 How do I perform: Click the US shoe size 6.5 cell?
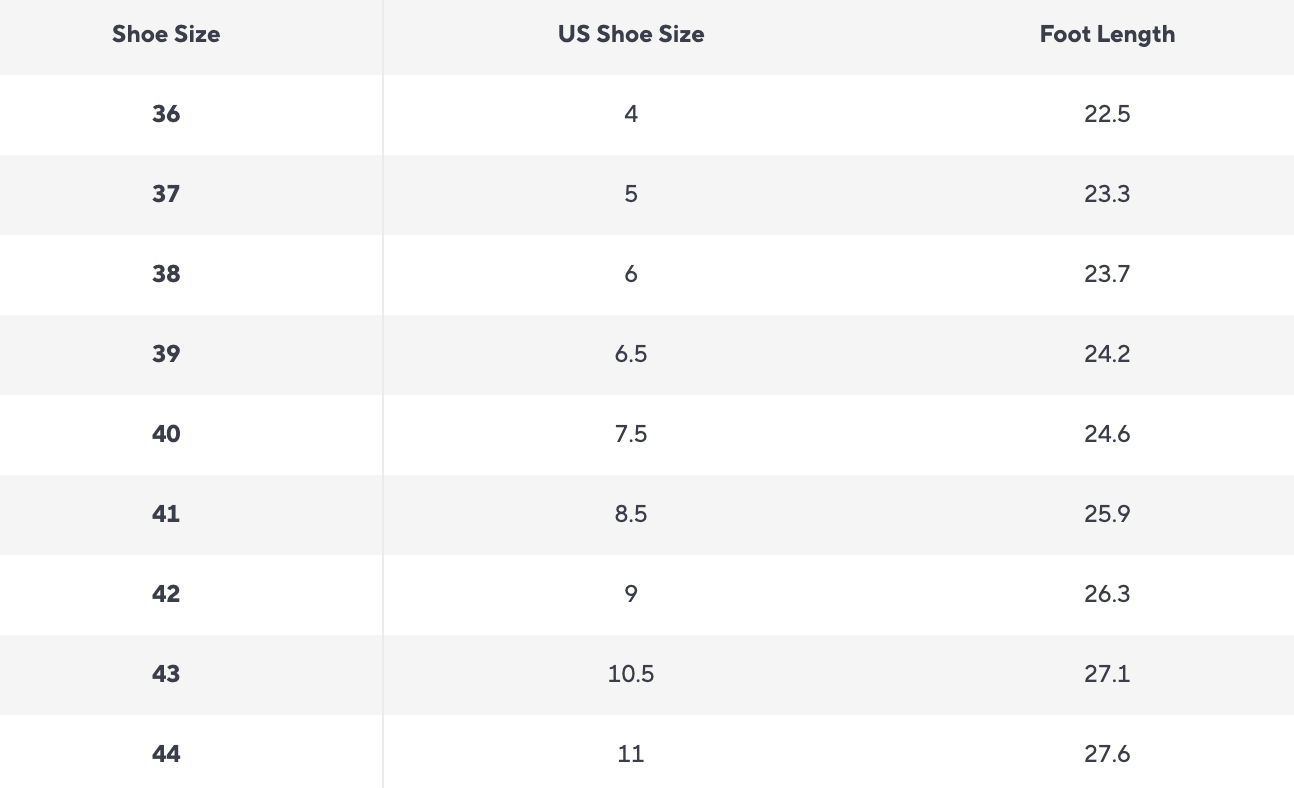(631, 354)
